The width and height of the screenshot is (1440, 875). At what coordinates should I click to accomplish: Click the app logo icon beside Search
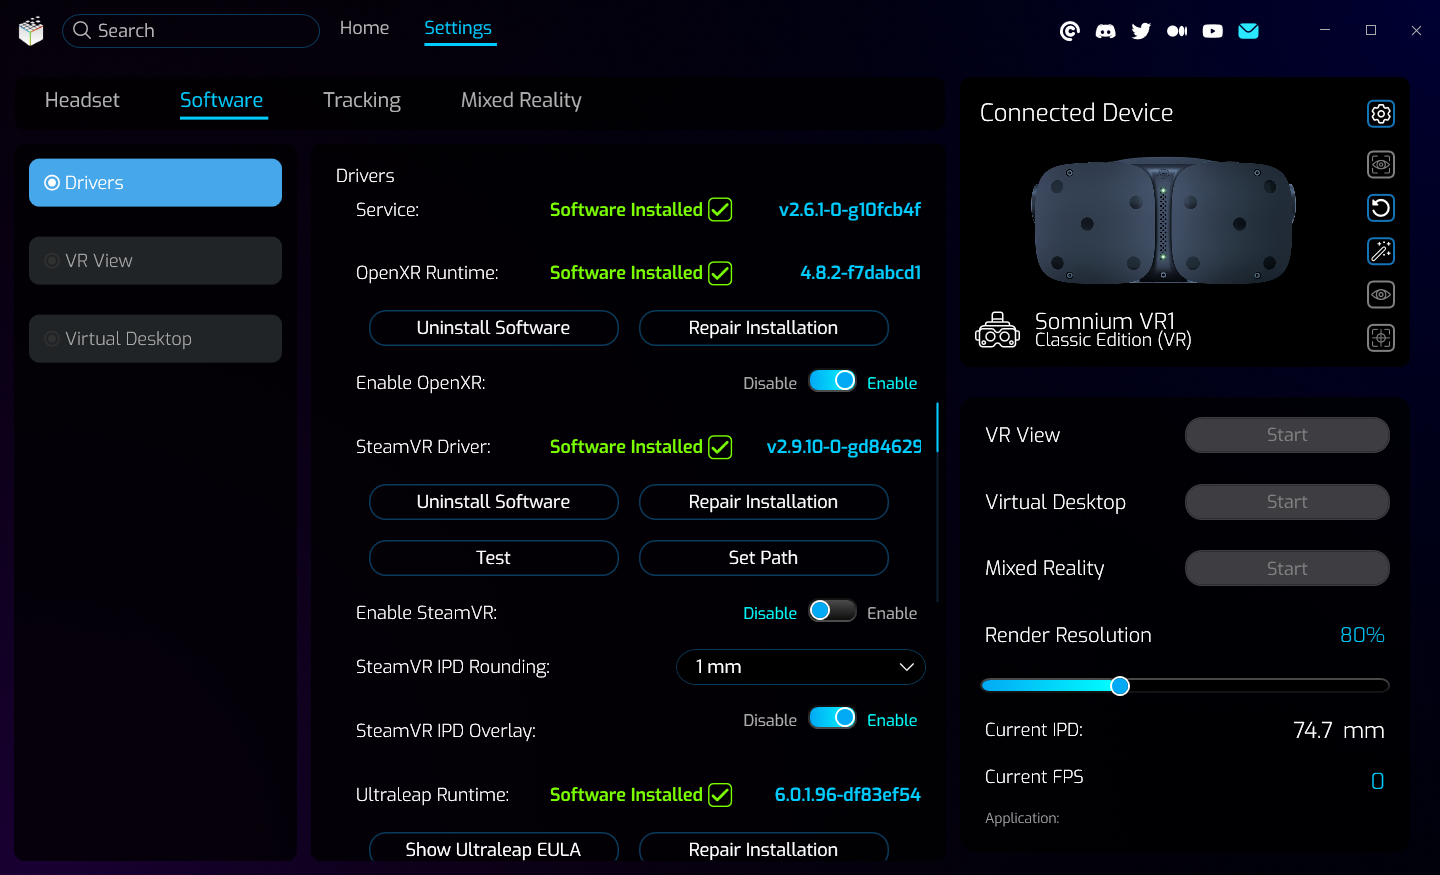(x=31, y=31)
